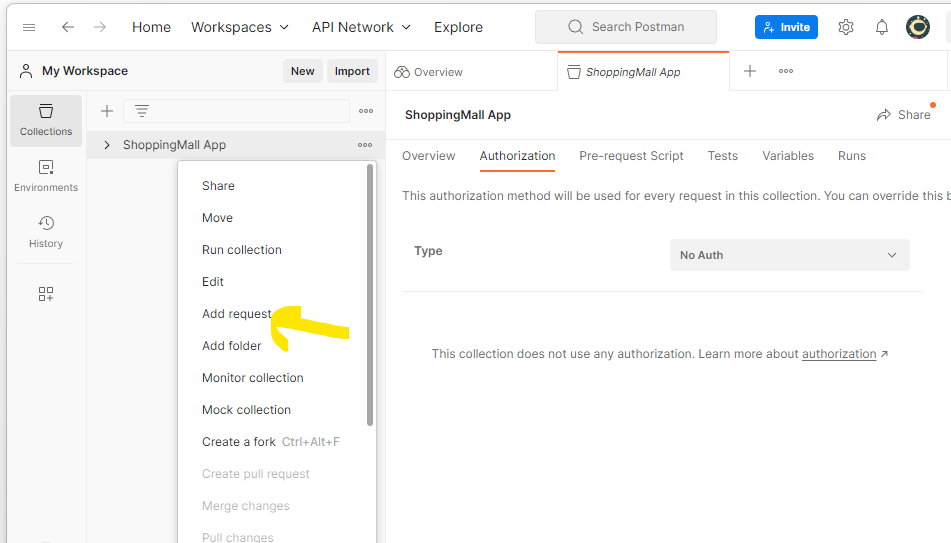This screenshot has width=951, height=543.
Task: Open the auth Type No Auth dropdown
Action: pyautogui.click(x=789, y=255)
